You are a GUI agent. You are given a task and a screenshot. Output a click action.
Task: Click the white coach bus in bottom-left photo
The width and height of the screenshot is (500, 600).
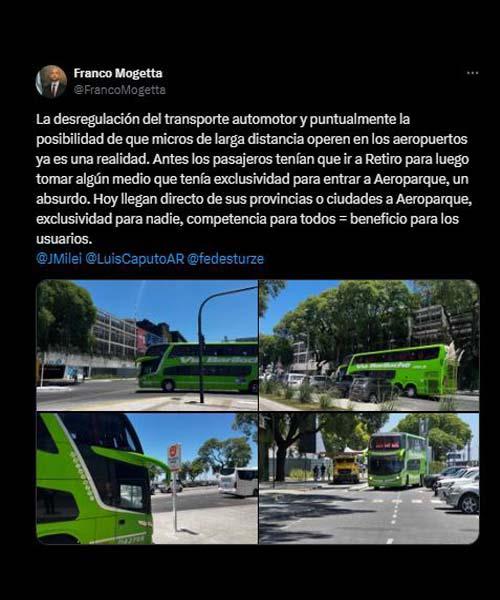click(x=238, y=482)
